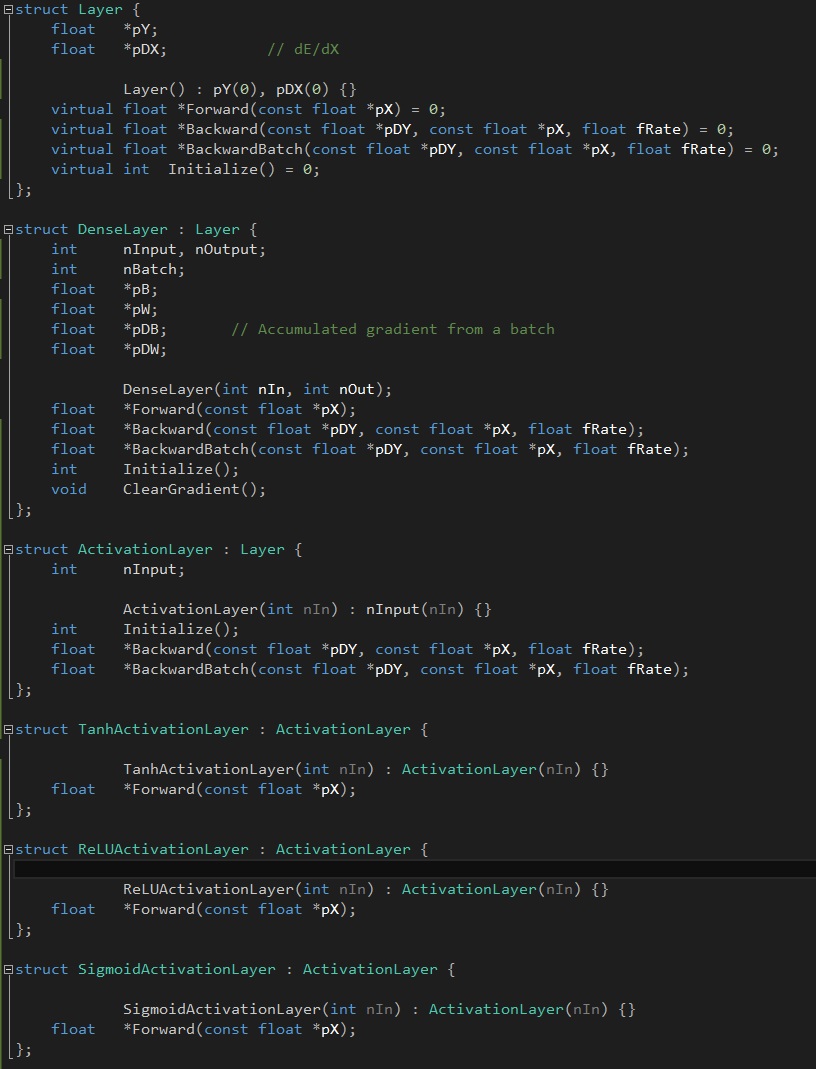Click the 'ReLUActivationLayer(int nIn)' constructor line
Image resolution: width=816 pixels, height=1069 pixels.
(365, 889)
